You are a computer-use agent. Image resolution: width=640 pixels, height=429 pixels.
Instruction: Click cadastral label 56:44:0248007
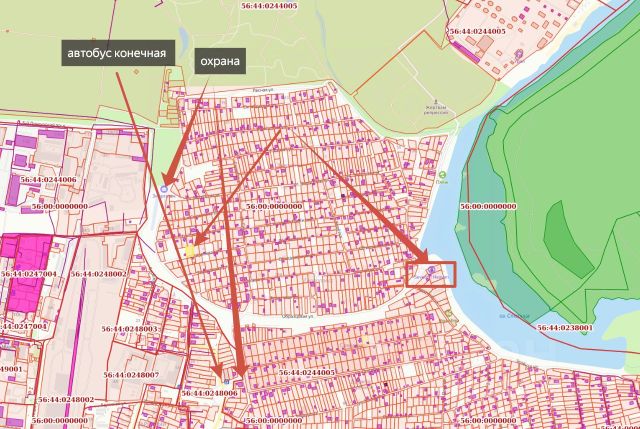tap(131, 374)
